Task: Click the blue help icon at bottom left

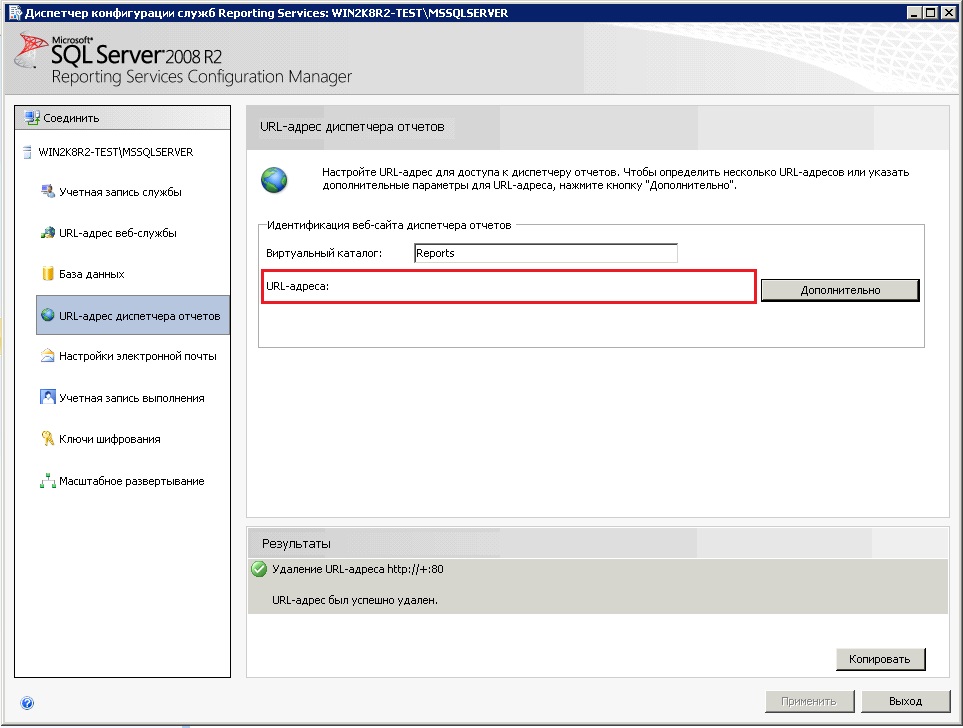Action: (27, 703)
